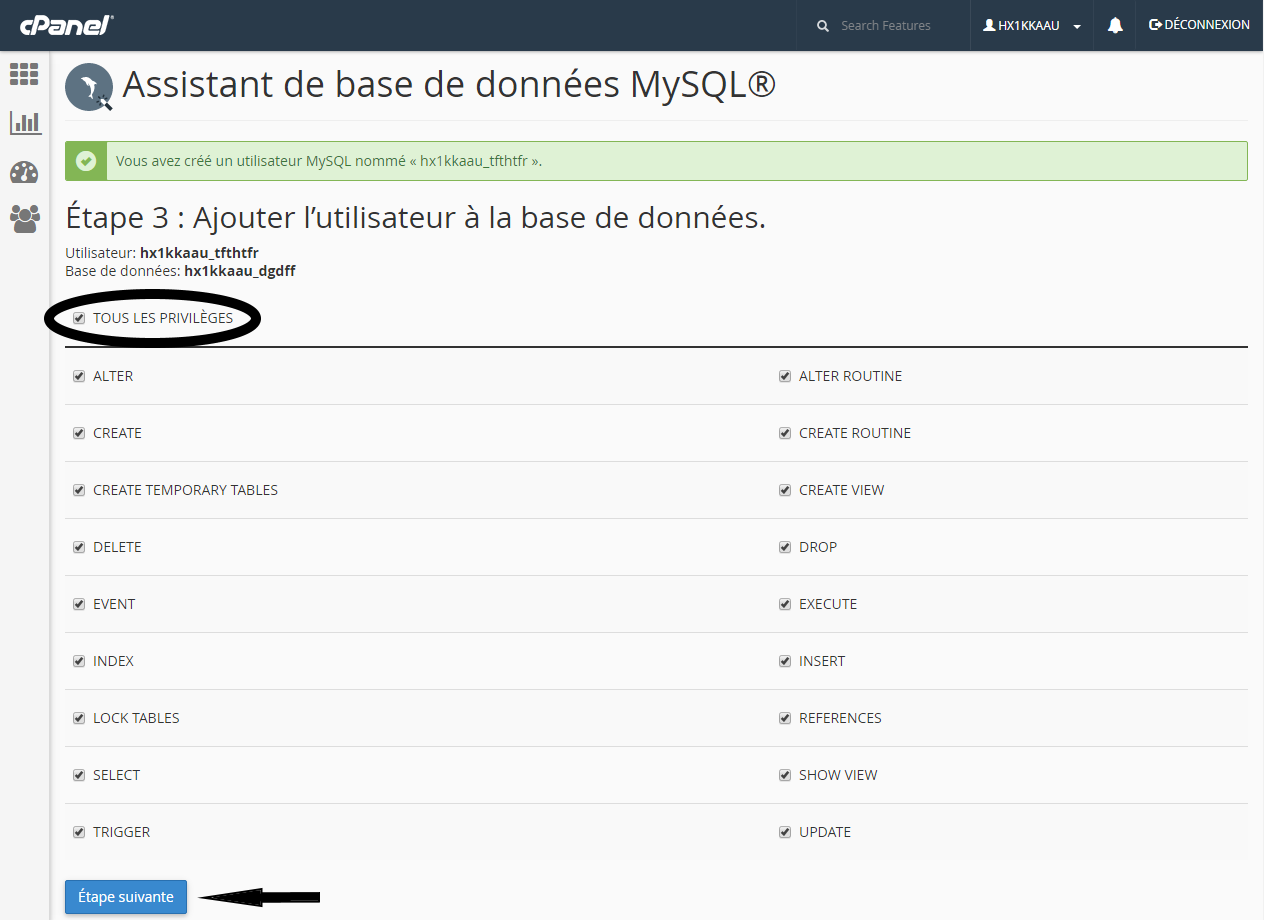Uncheck the INSERT privilege

(x=785, y=662)
